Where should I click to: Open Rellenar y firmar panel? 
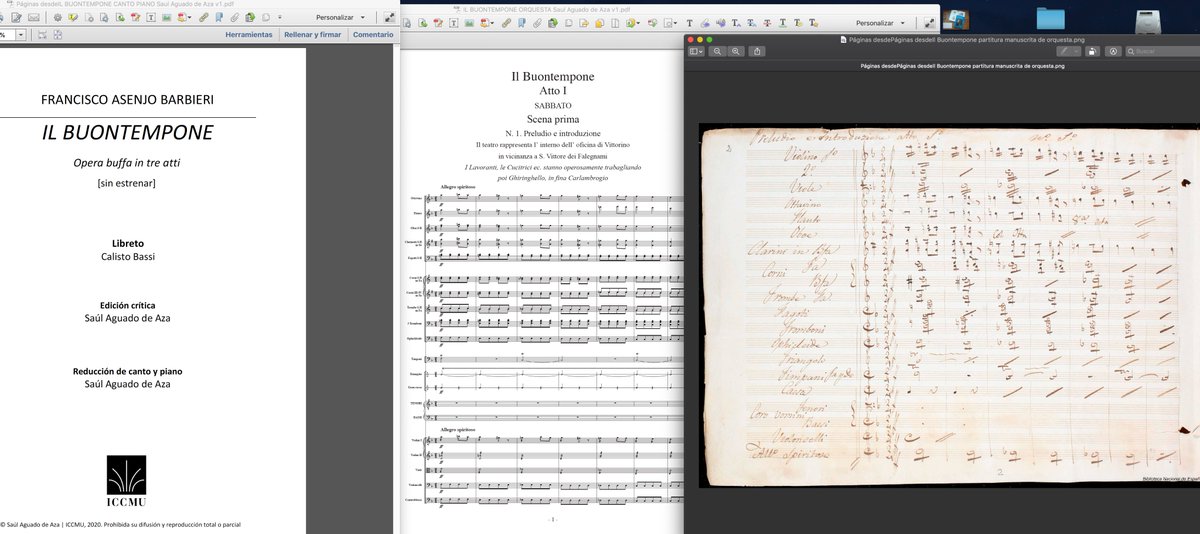pos(313,34)
